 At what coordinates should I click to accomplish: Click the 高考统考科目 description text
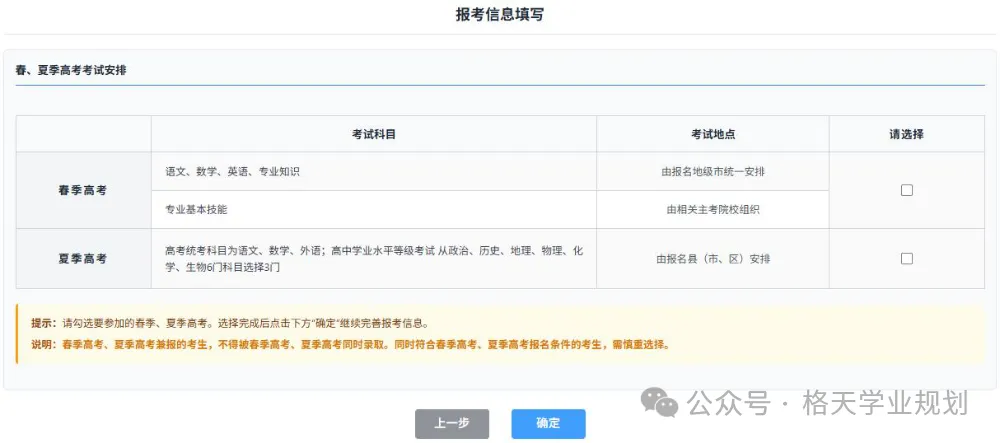point(374,259)
